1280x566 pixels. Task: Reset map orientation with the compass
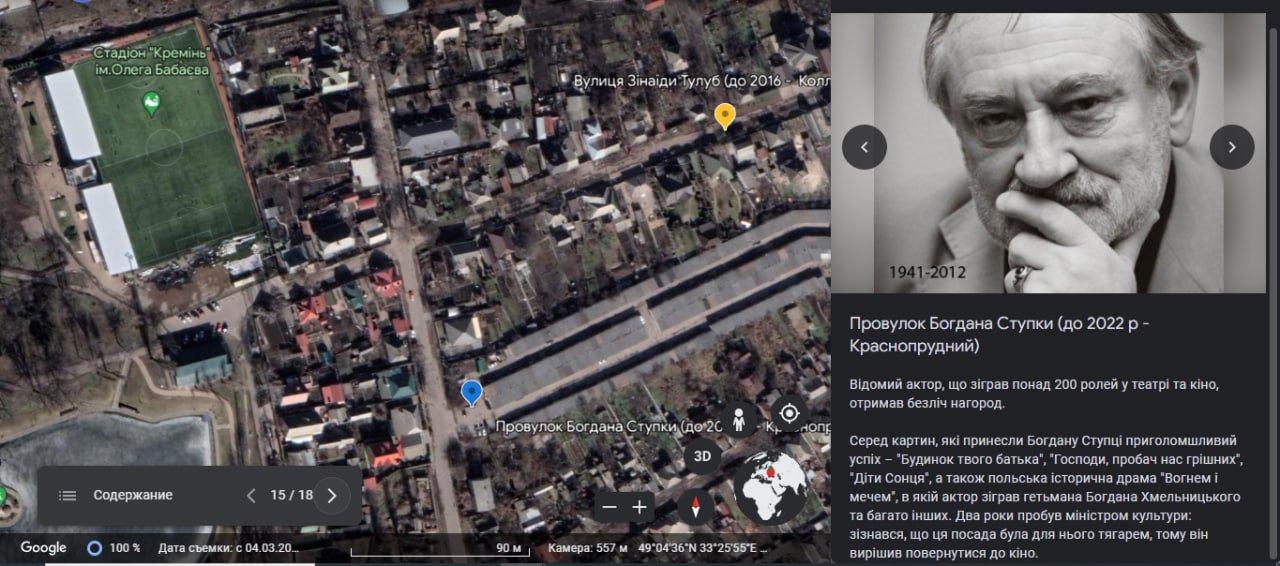tap(695, 507)
